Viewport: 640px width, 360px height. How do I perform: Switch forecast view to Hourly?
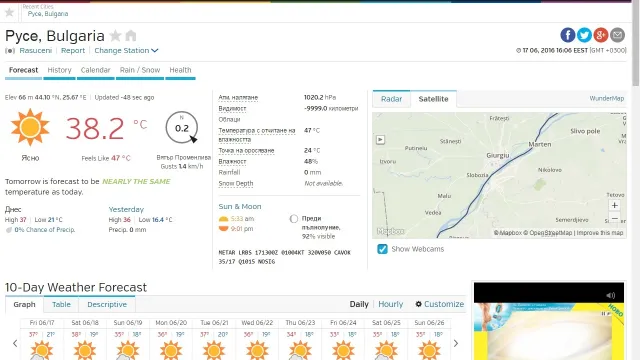tap(391, 304)
